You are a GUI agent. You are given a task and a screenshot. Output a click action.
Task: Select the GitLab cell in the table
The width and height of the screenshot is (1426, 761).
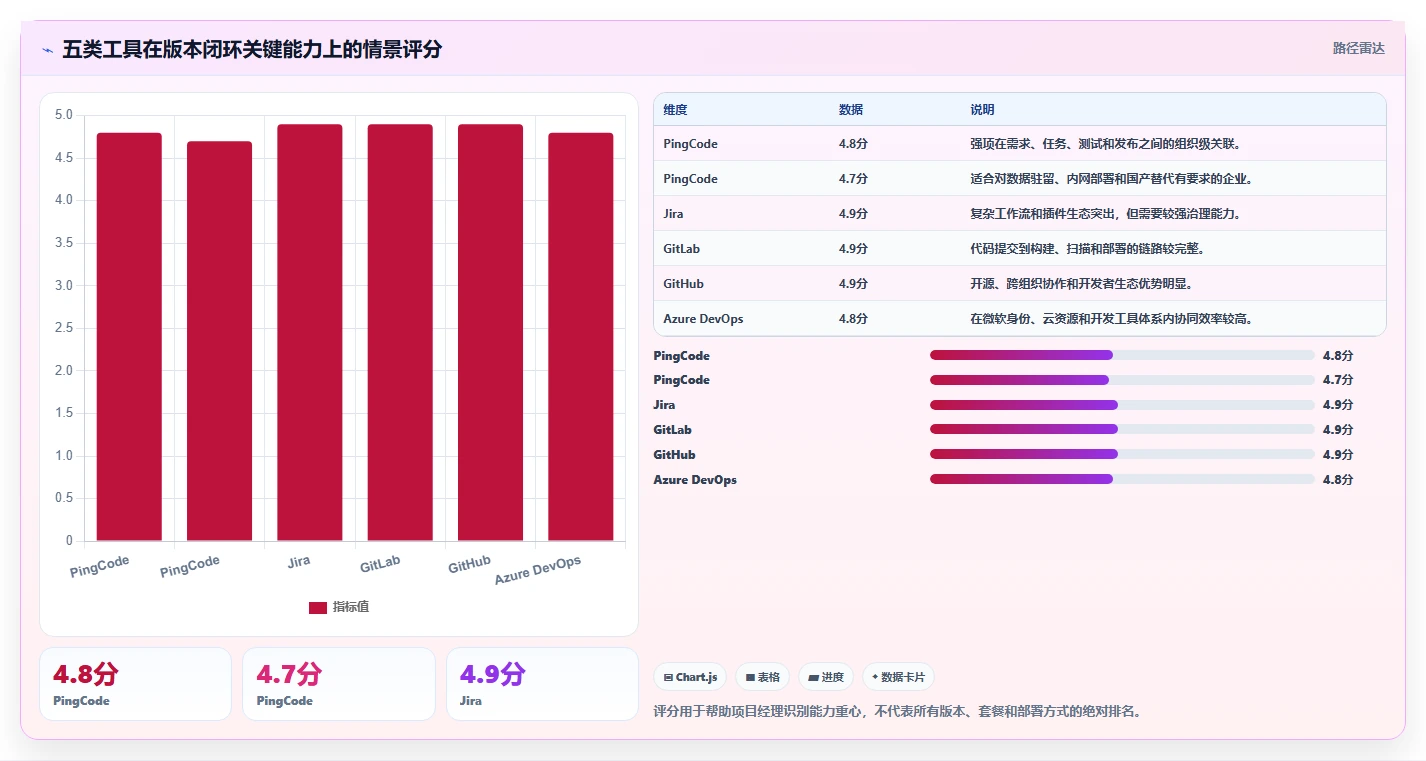pos(681,249)
